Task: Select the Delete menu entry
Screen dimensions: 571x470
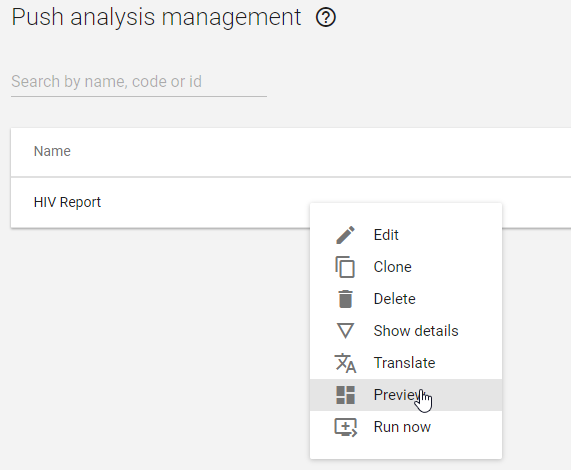Action: point(406,299)
